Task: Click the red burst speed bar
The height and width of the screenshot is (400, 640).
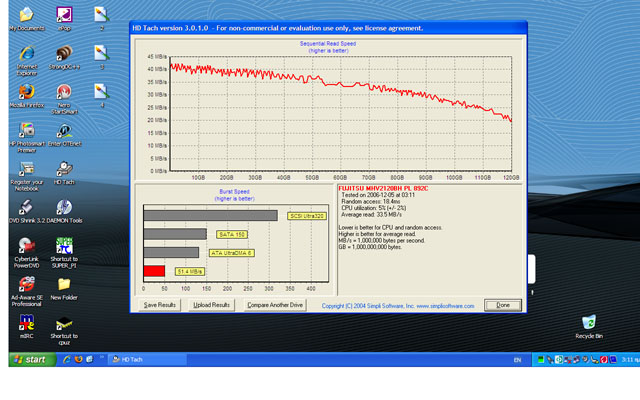Action: point(154,271)
